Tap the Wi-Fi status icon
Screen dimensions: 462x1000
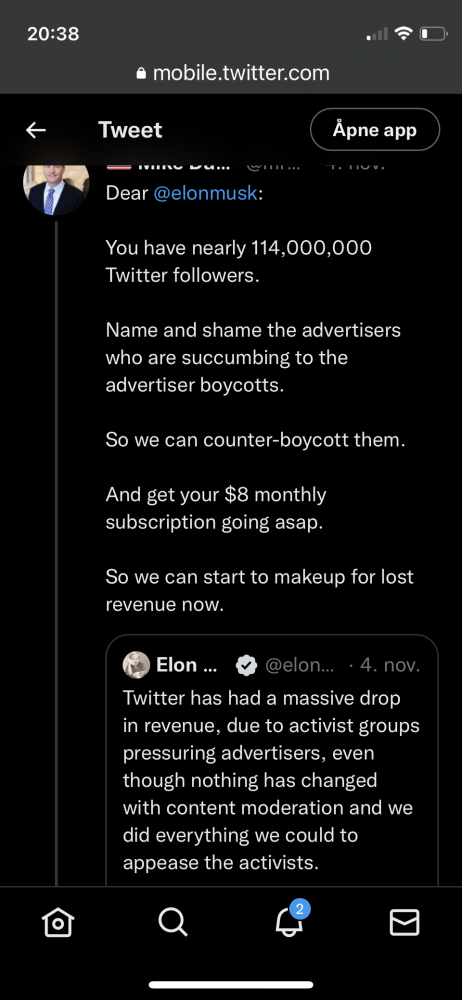tap(403, 33)
